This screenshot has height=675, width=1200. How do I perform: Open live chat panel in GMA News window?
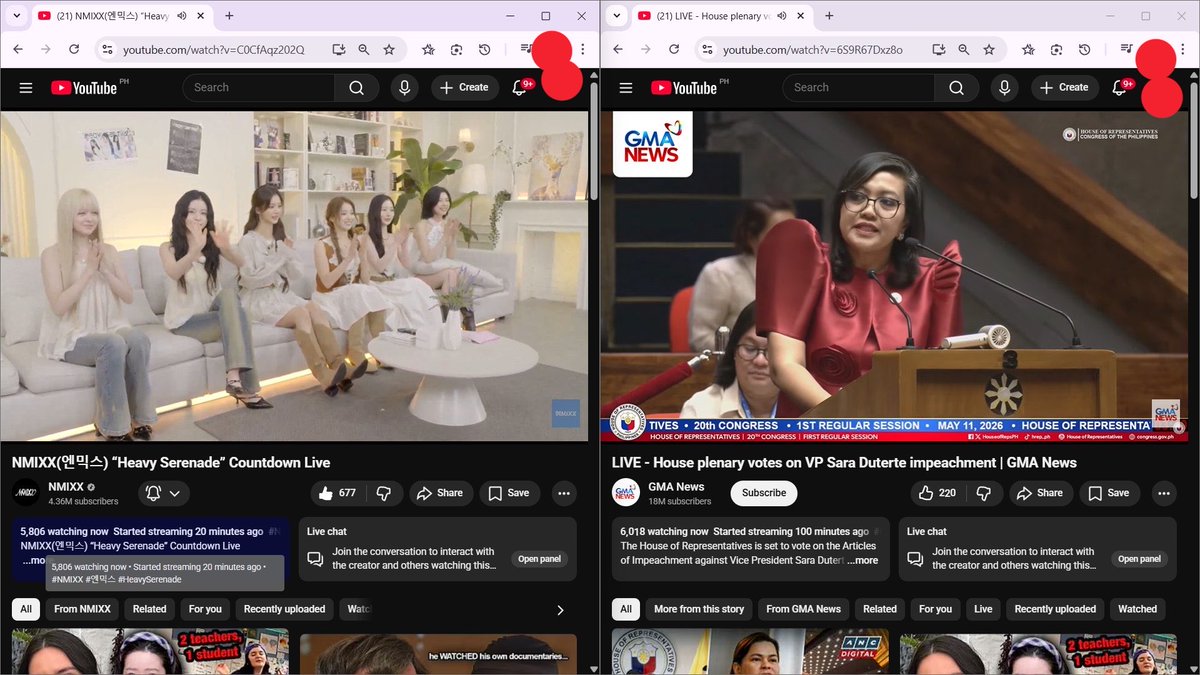(1140, 559)
